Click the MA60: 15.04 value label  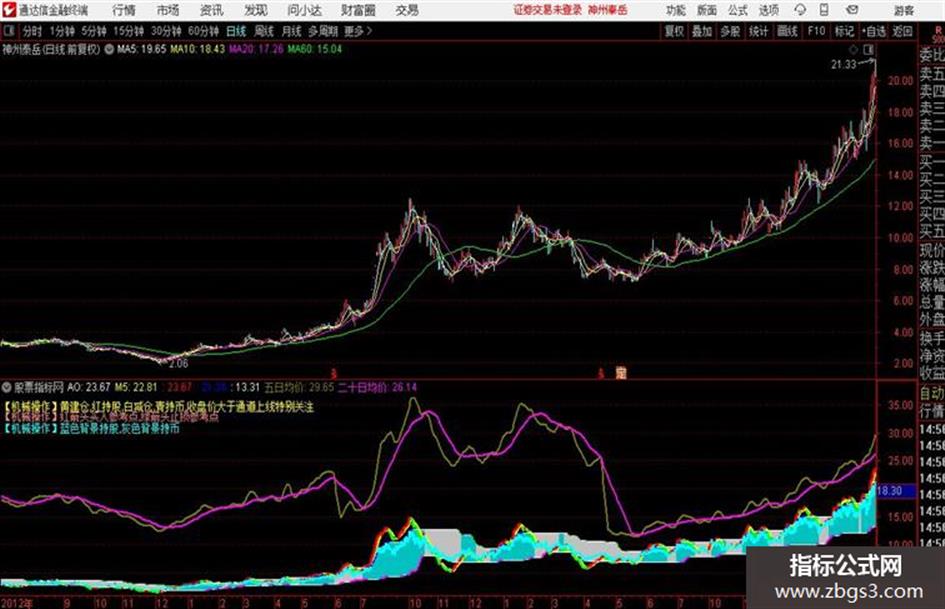point(315,49)
